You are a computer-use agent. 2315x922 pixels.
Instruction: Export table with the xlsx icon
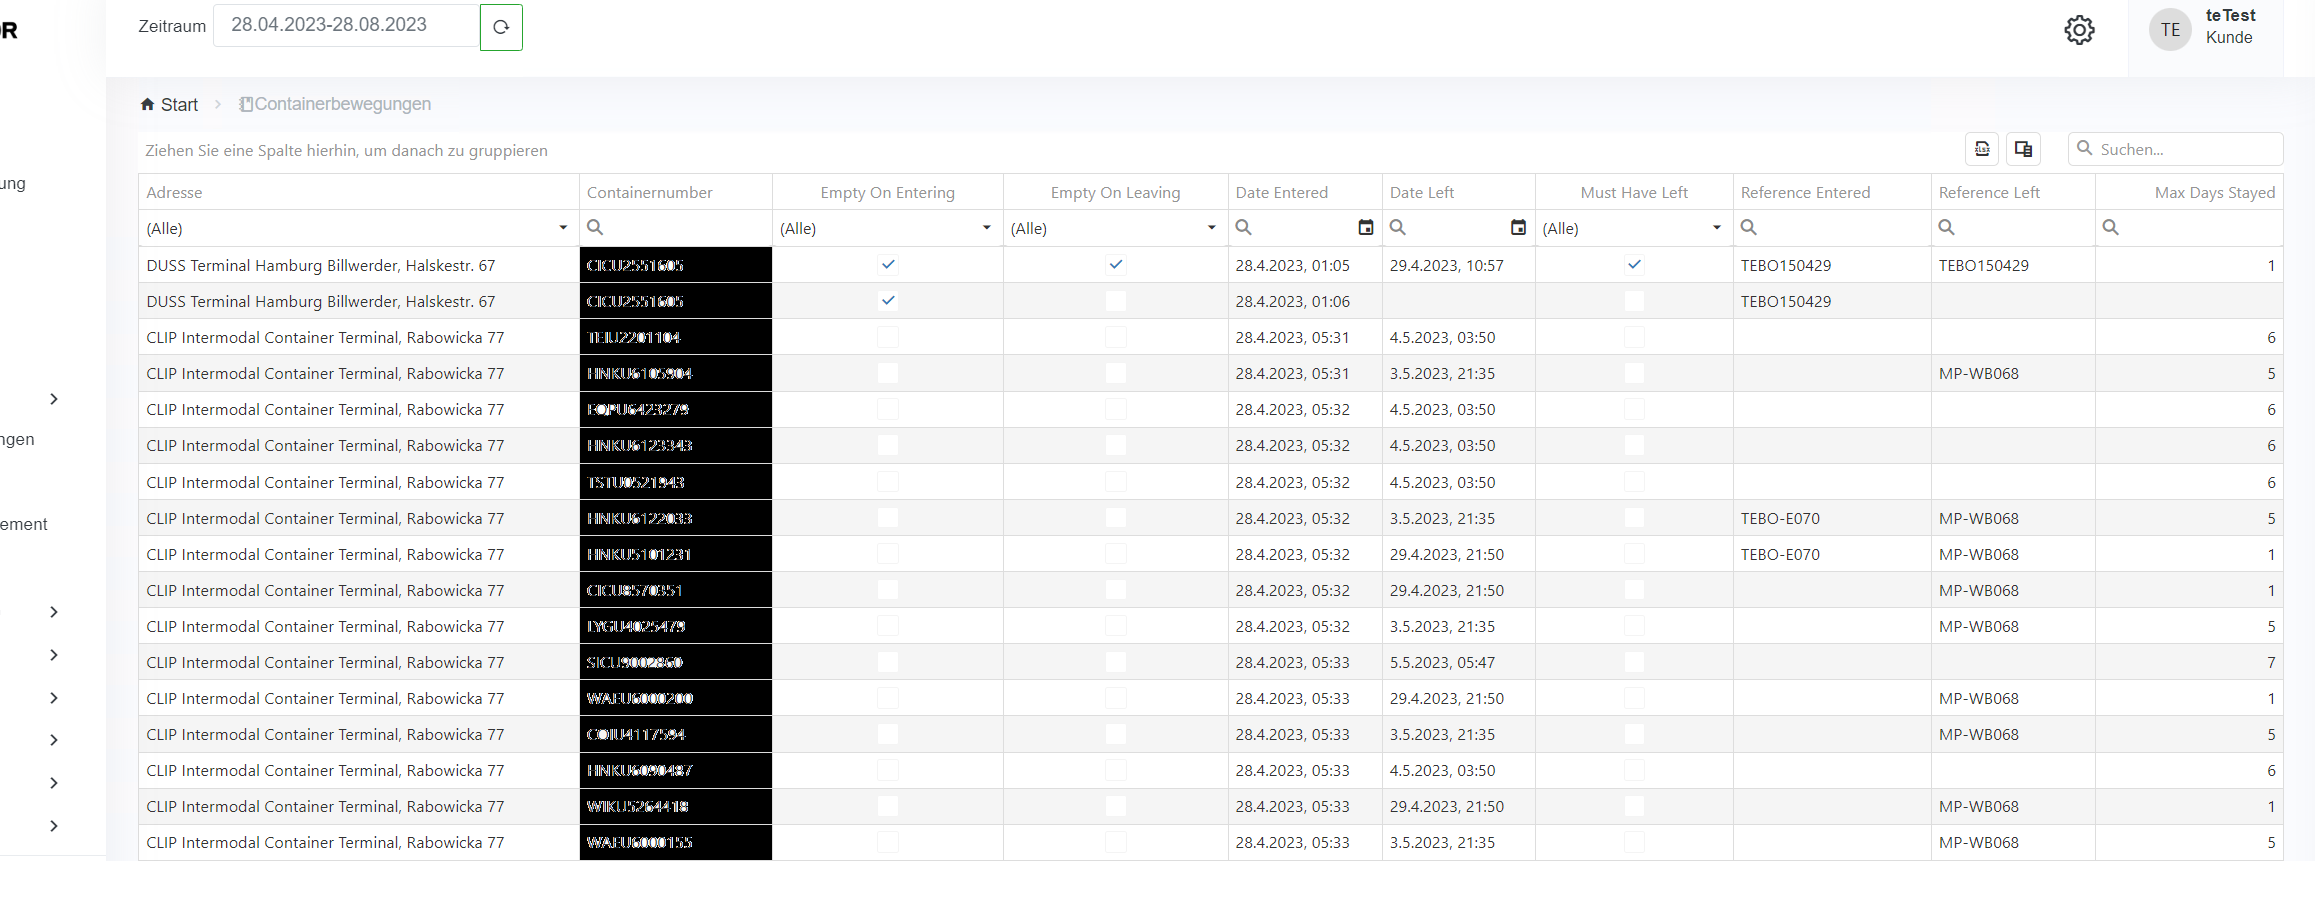point(1981,149)
